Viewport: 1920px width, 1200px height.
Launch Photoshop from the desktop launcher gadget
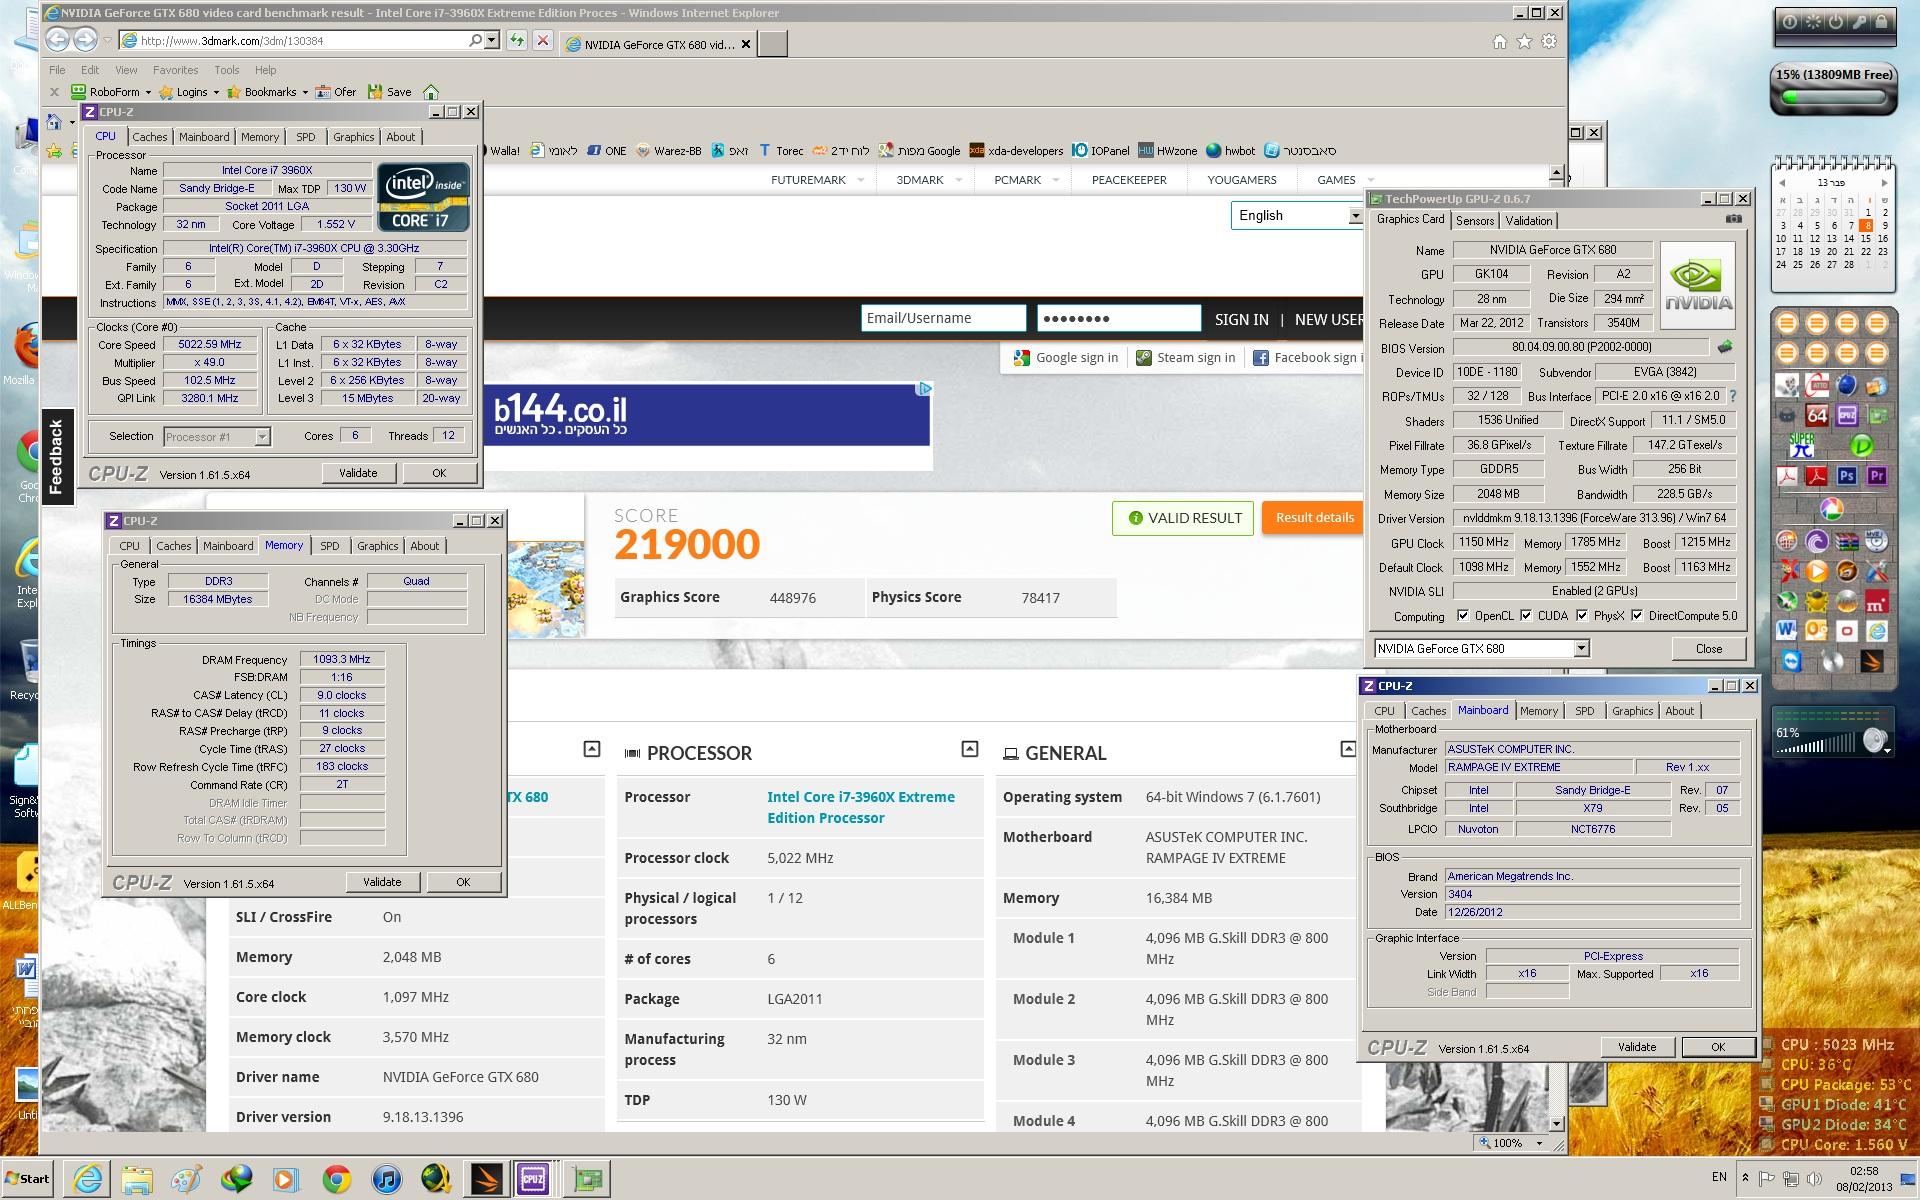click(x=1847, y=476)
